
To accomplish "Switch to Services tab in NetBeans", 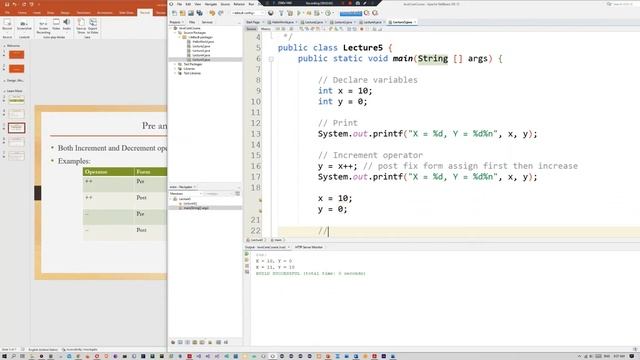I will point(207,22).
